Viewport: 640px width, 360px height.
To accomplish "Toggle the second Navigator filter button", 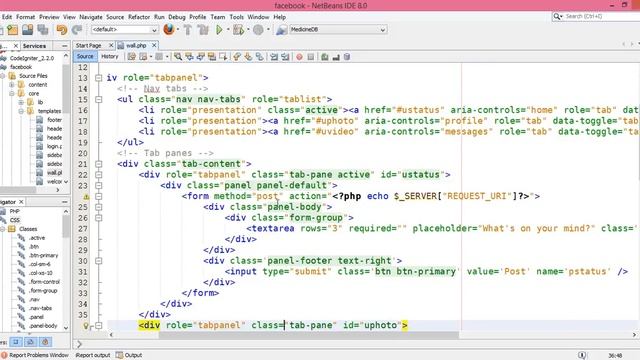I will coord(30,342).
